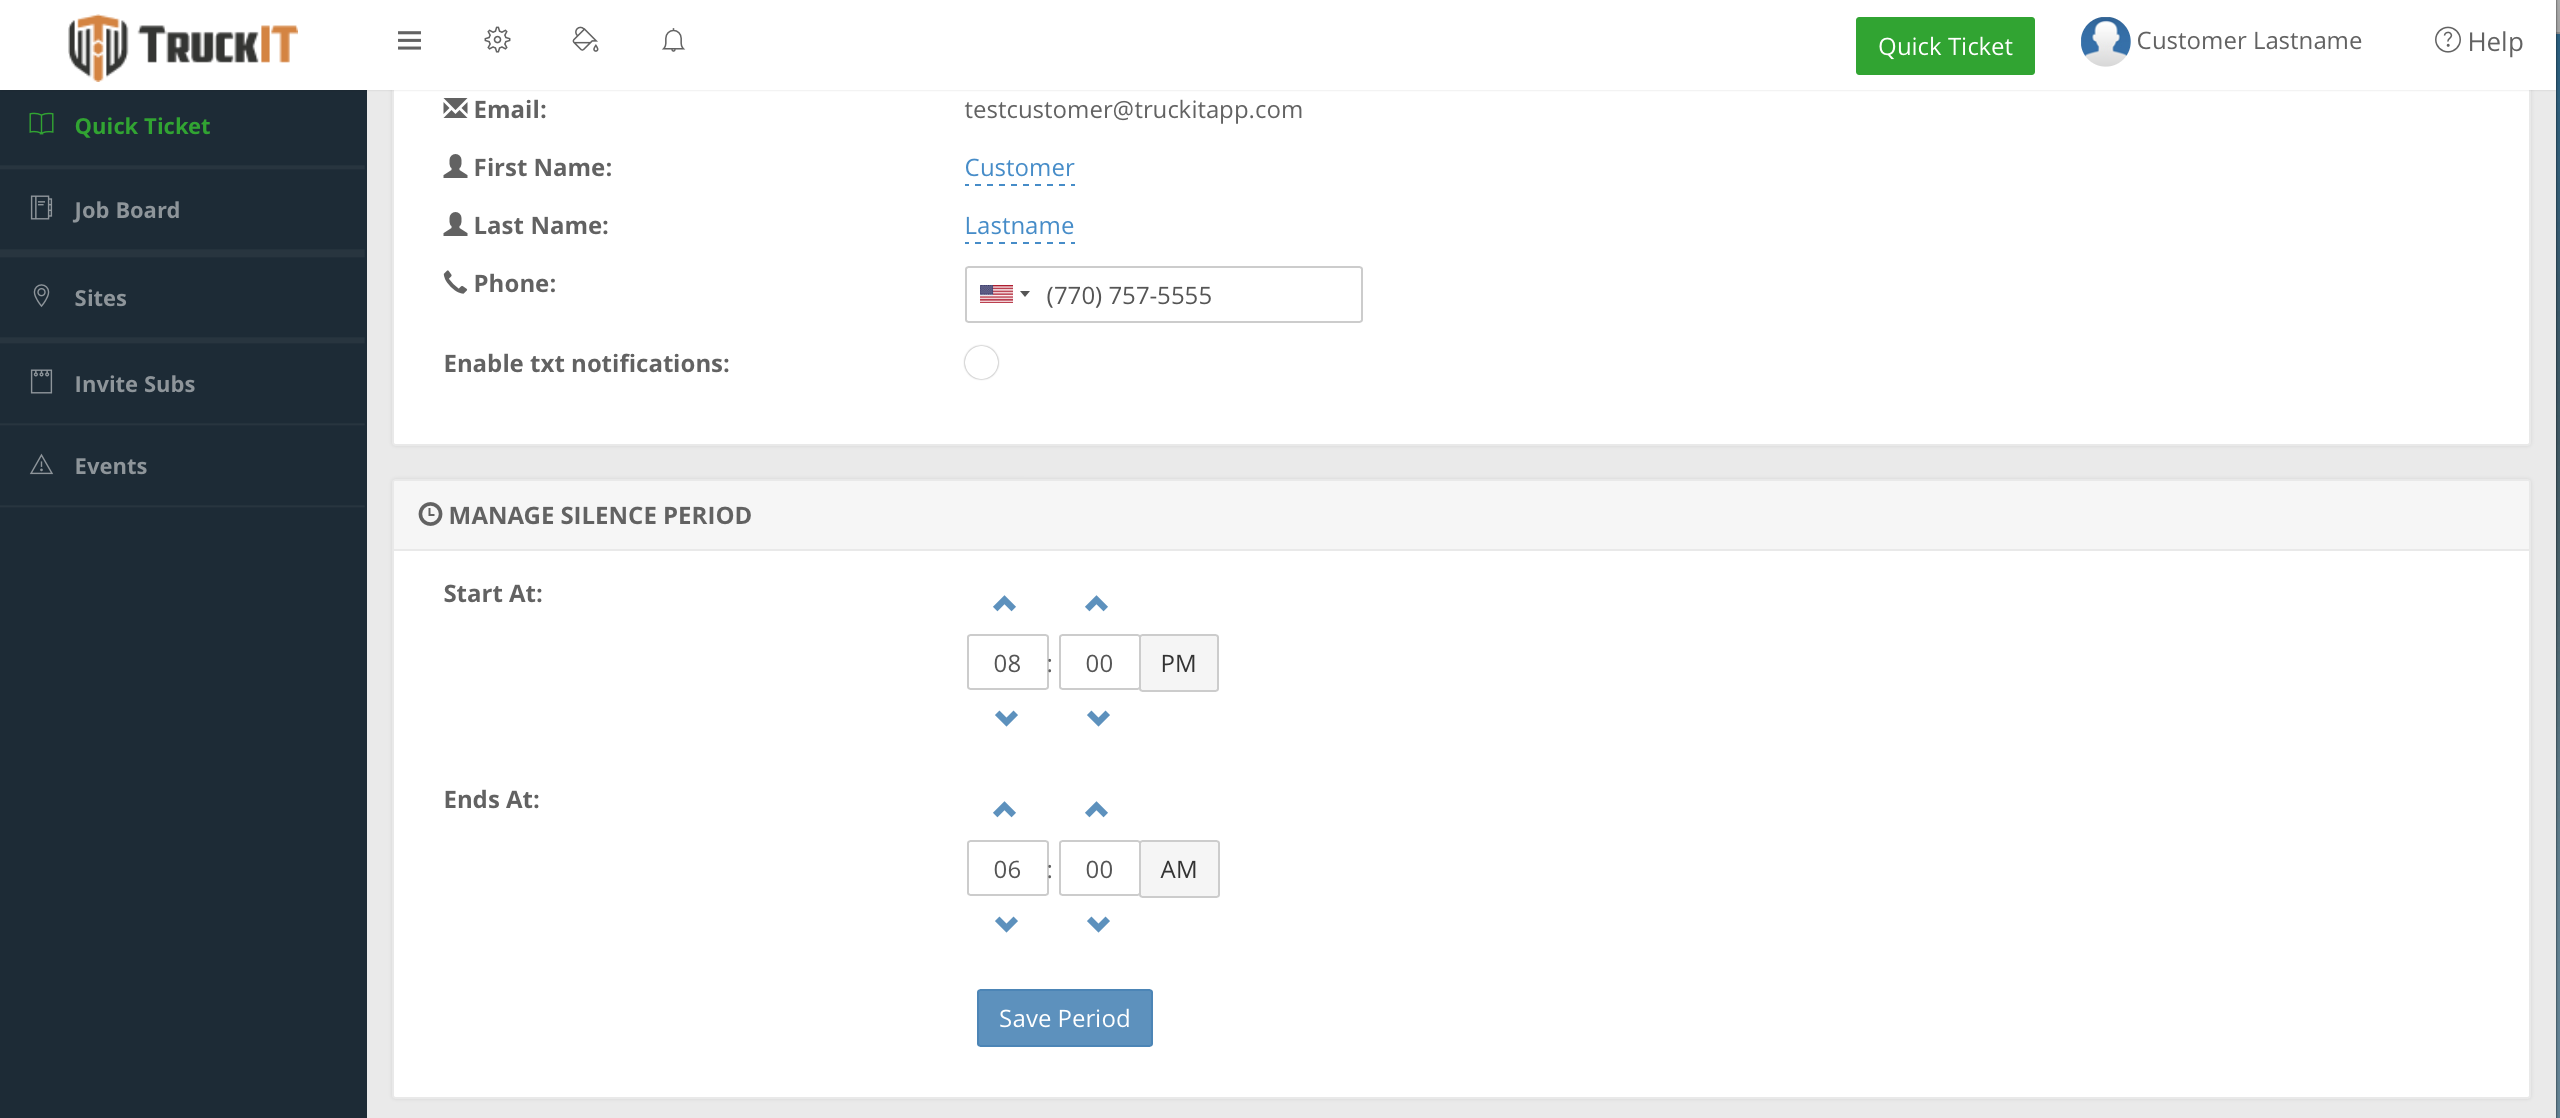Open the settings gear icon
The height and width of the screenshot is (1118, 2560).
click(x=497, y=41)
